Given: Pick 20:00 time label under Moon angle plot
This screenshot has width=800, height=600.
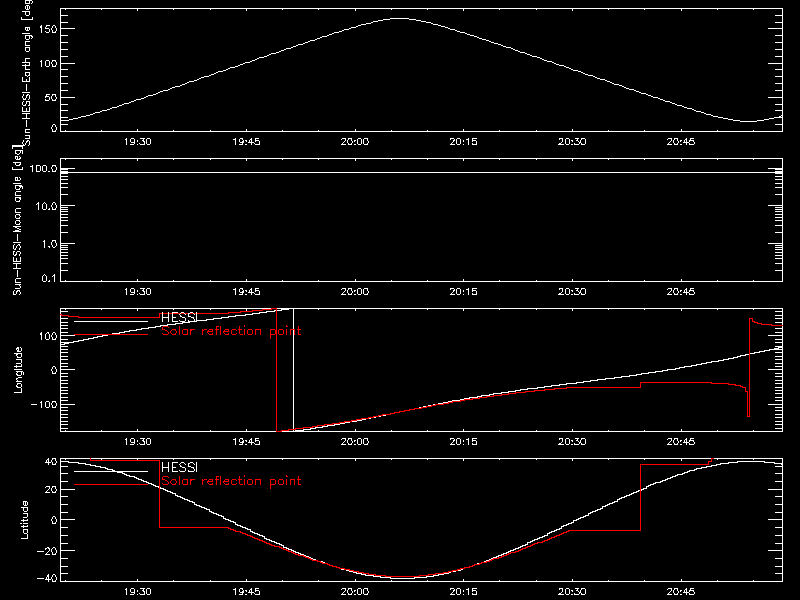Looking at the screenshot, I should click(355, 292).
